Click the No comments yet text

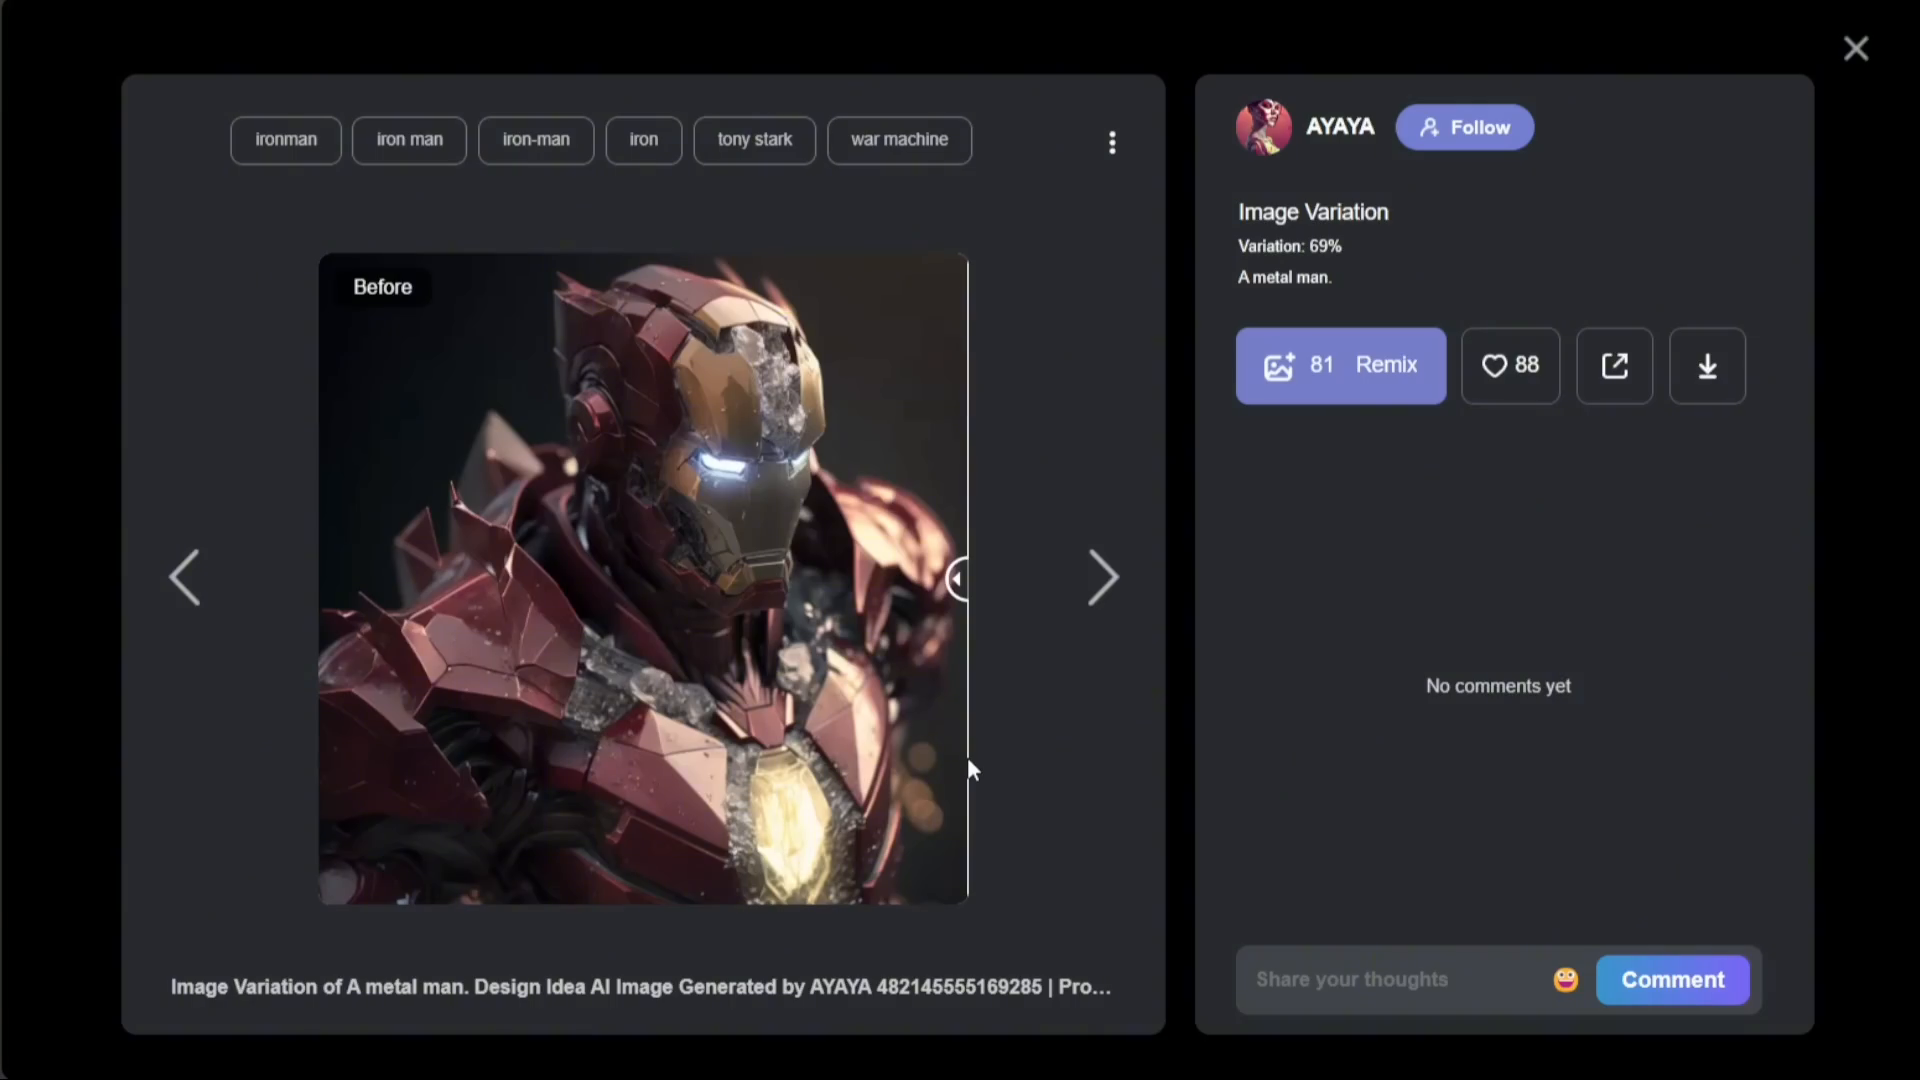click(1498, 686)
